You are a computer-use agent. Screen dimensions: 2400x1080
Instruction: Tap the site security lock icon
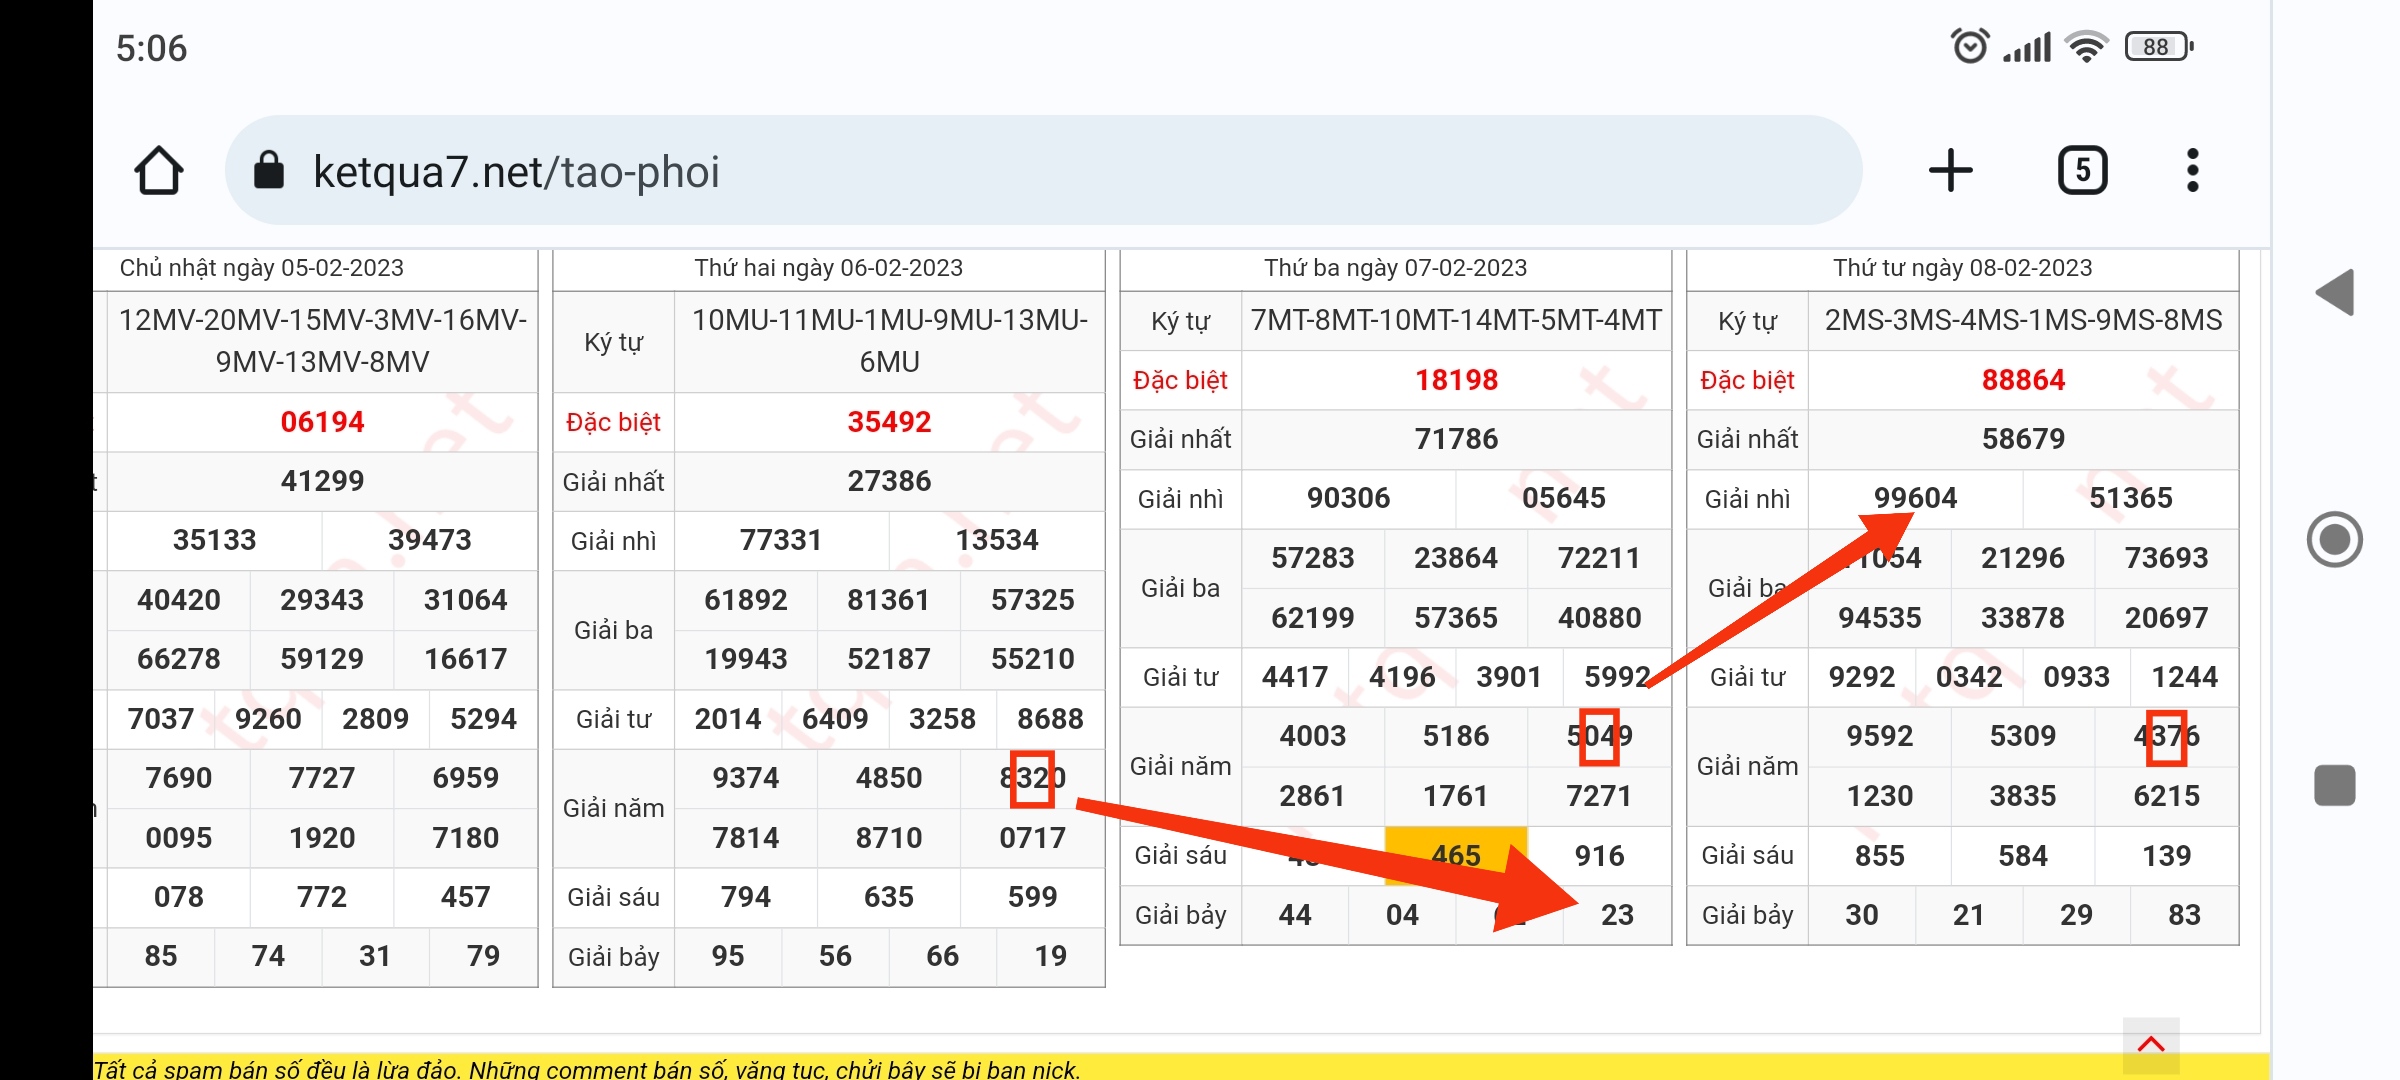269,171
